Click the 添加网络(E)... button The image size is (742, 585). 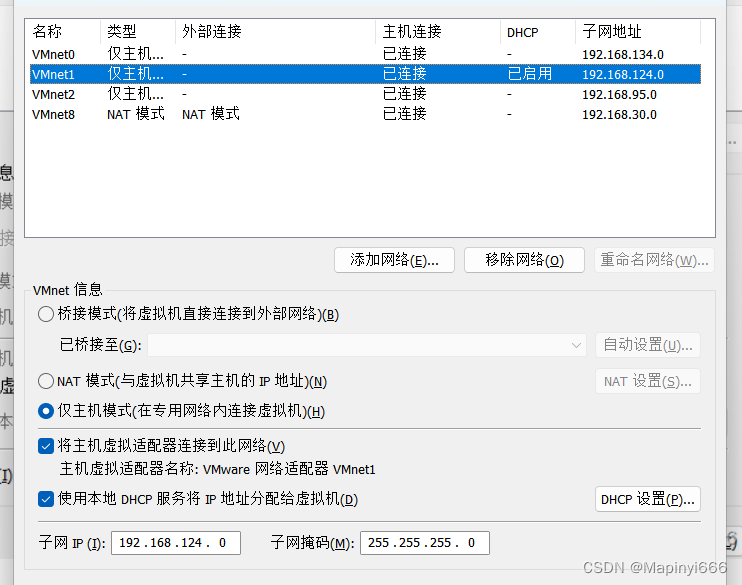point(394,260)
